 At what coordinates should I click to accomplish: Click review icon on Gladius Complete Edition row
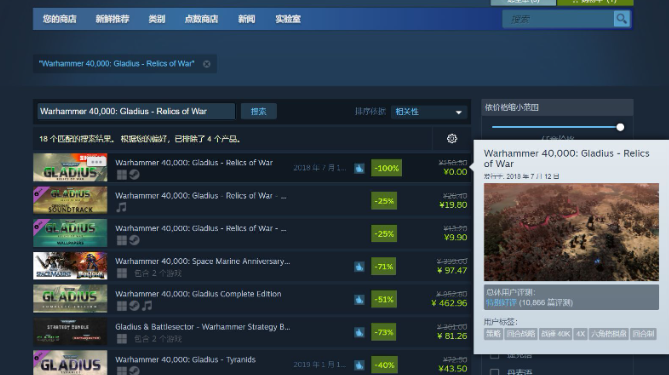click(x=359, y=299)
